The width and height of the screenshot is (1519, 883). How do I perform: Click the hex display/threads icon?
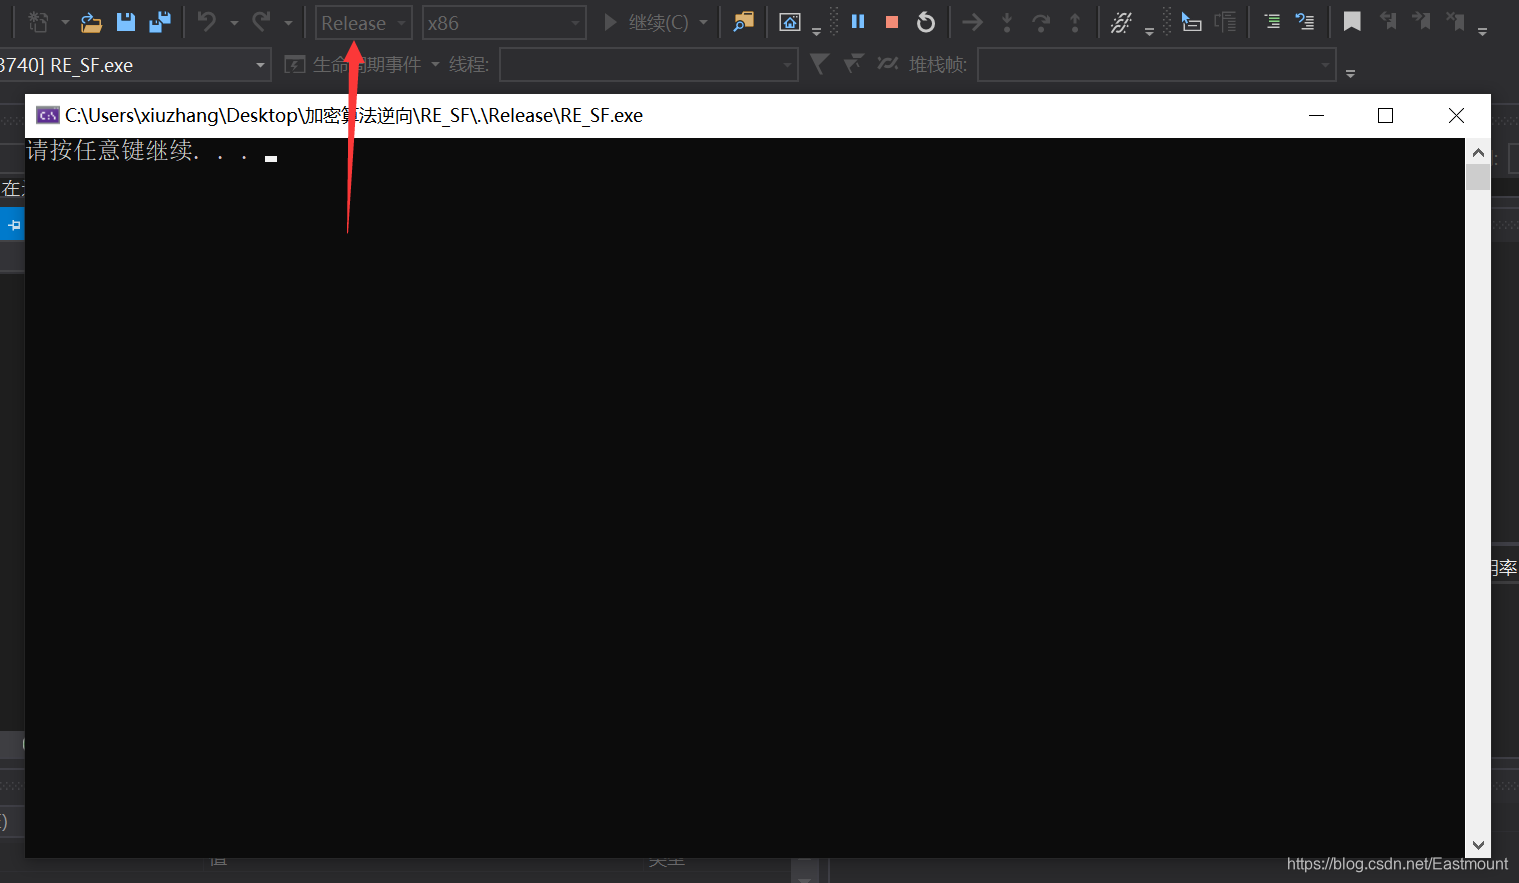[1122, 22]
